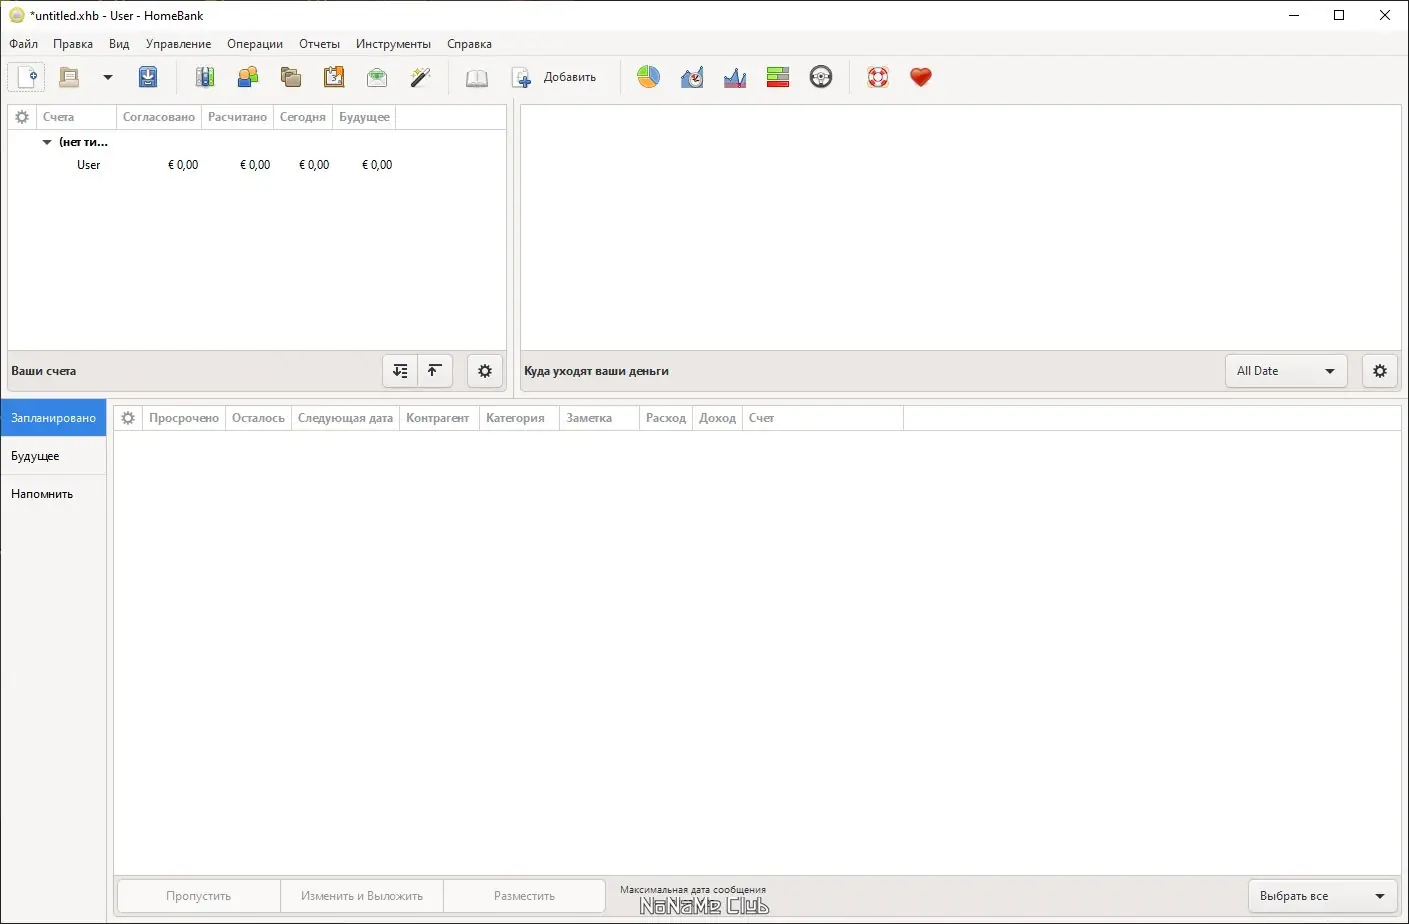1409x924 pixels.
Task: Switch to the Напомнить tab
Action: tap(53, 494)
